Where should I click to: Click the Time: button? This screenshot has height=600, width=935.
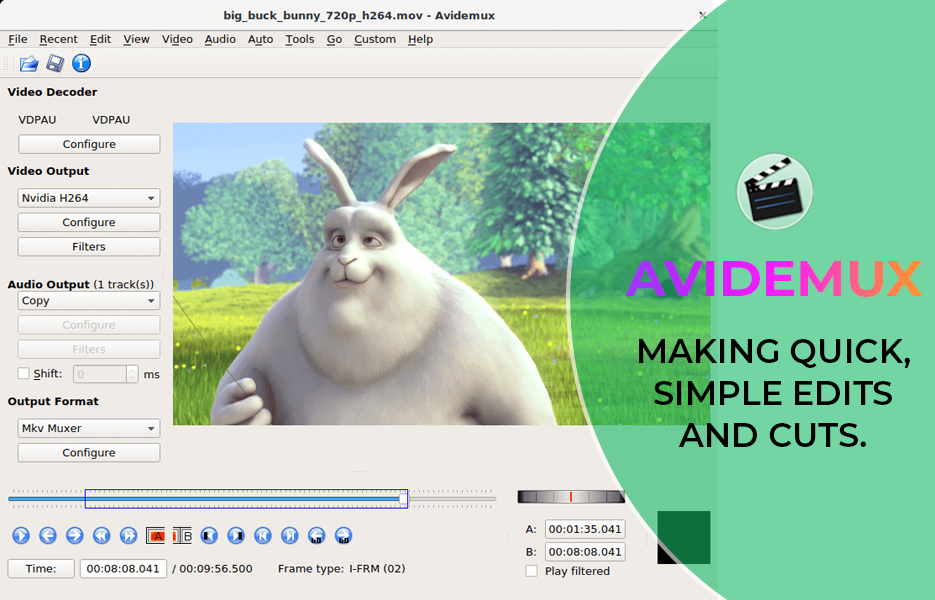41,569
